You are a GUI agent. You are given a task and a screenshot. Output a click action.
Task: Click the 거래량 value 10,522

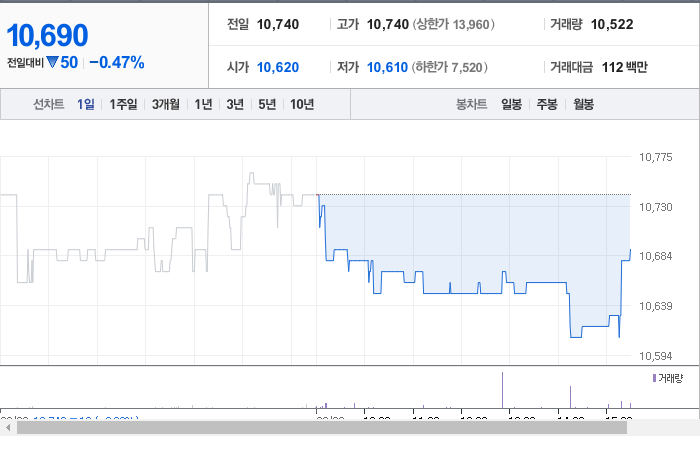(612, 24)
